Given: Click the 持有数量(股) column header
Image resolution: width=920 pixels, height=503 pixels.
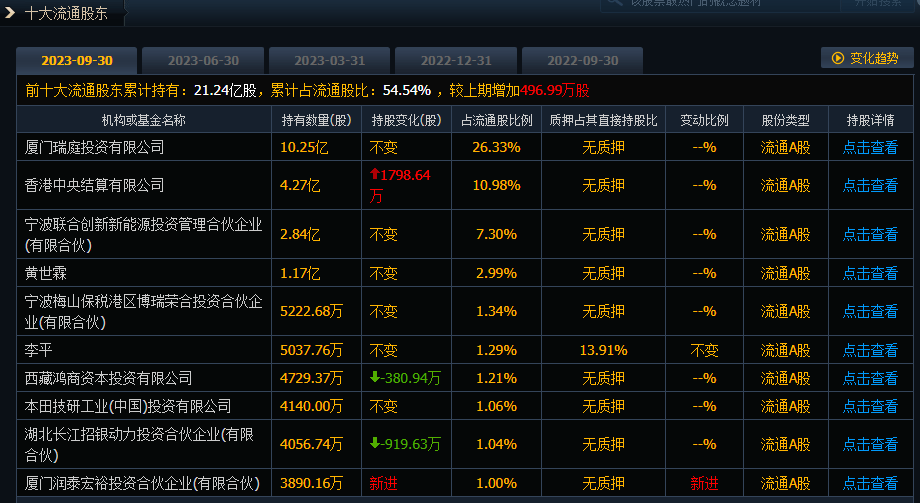Looking at the screenshot, I should (316, 120).
